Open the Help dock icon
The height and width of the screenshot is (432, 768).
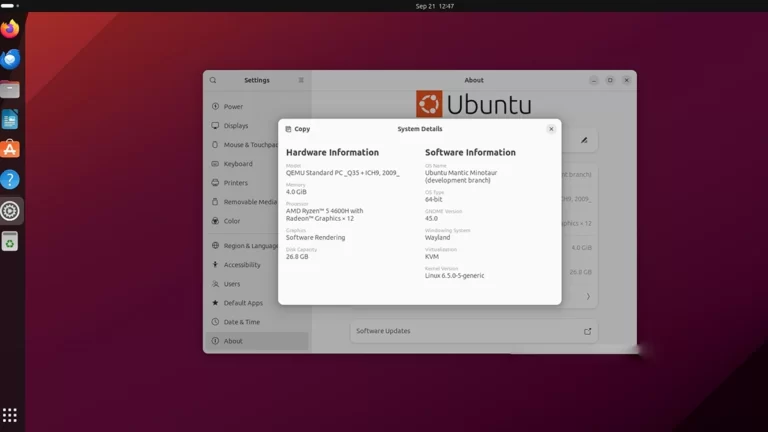click(x=10, y=180)
